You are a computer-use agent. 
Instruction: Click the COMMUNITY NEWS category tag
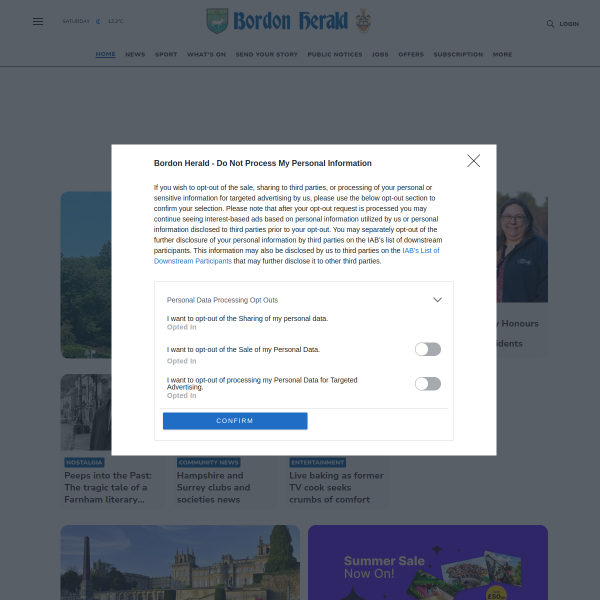click(209, 462)
